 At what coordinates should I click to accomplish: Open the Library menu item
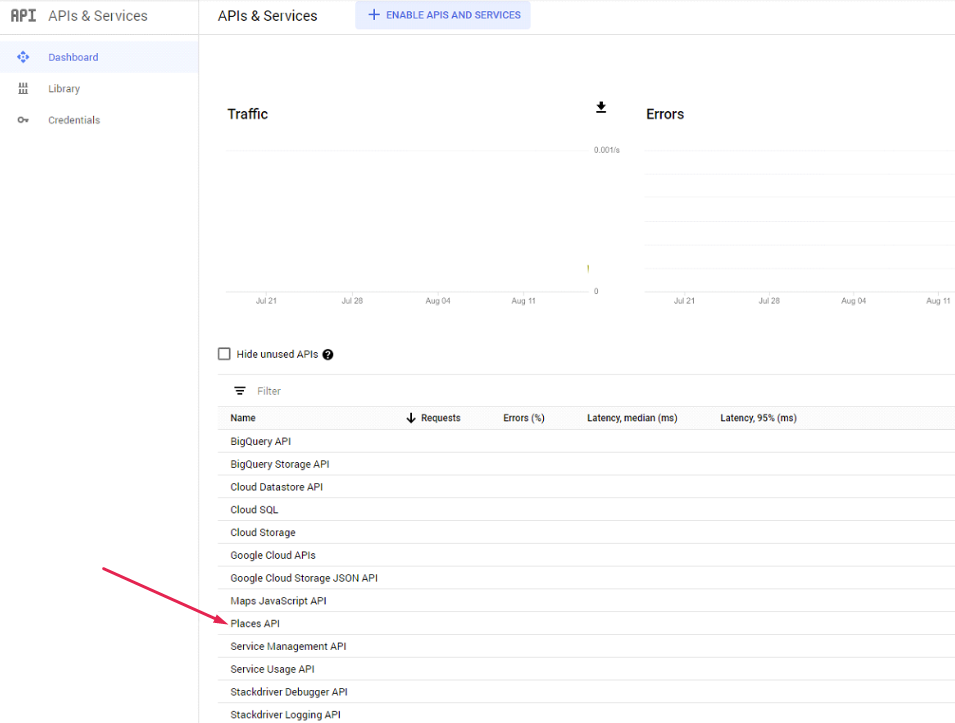(x=64, y=89)
